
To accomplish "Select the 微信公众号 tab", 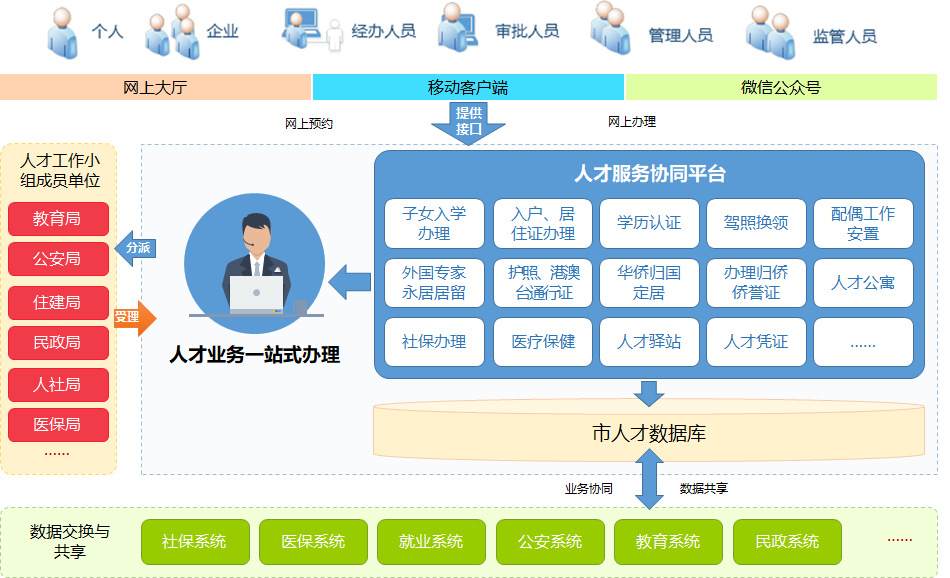I will pos(781,88).
